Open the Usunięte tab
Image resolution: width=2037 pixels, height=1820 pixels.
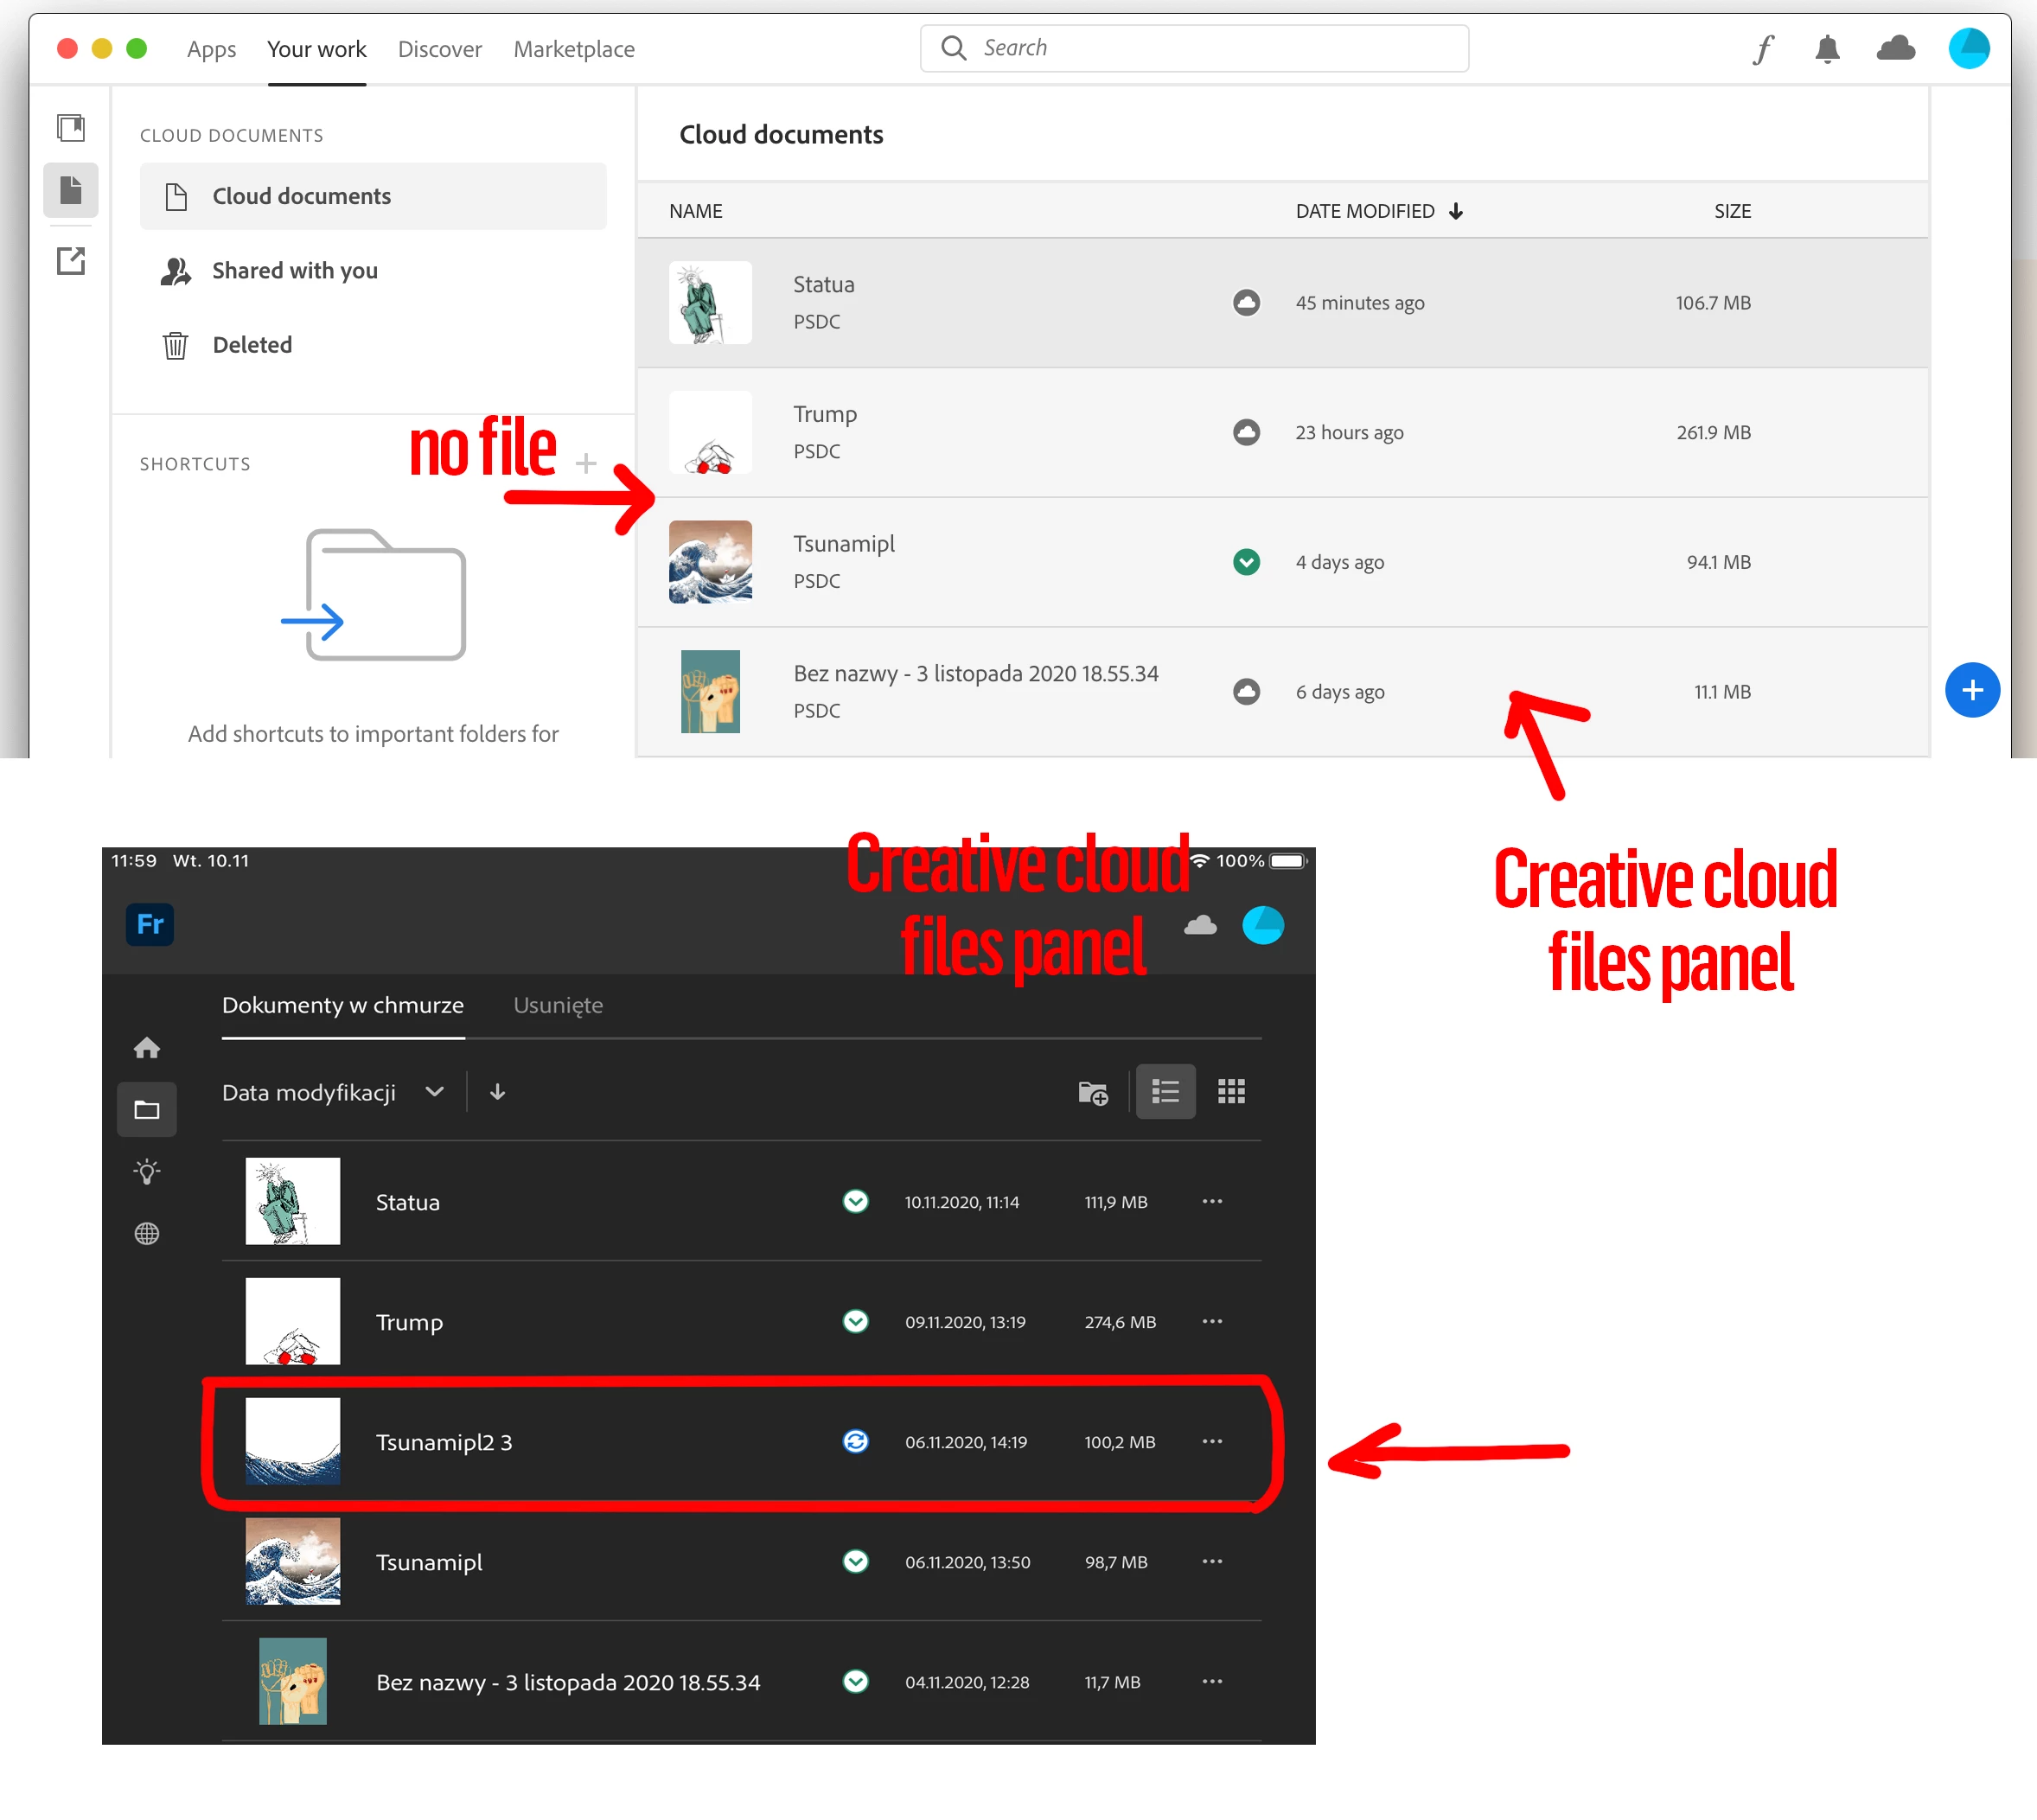coord(558,1005)
